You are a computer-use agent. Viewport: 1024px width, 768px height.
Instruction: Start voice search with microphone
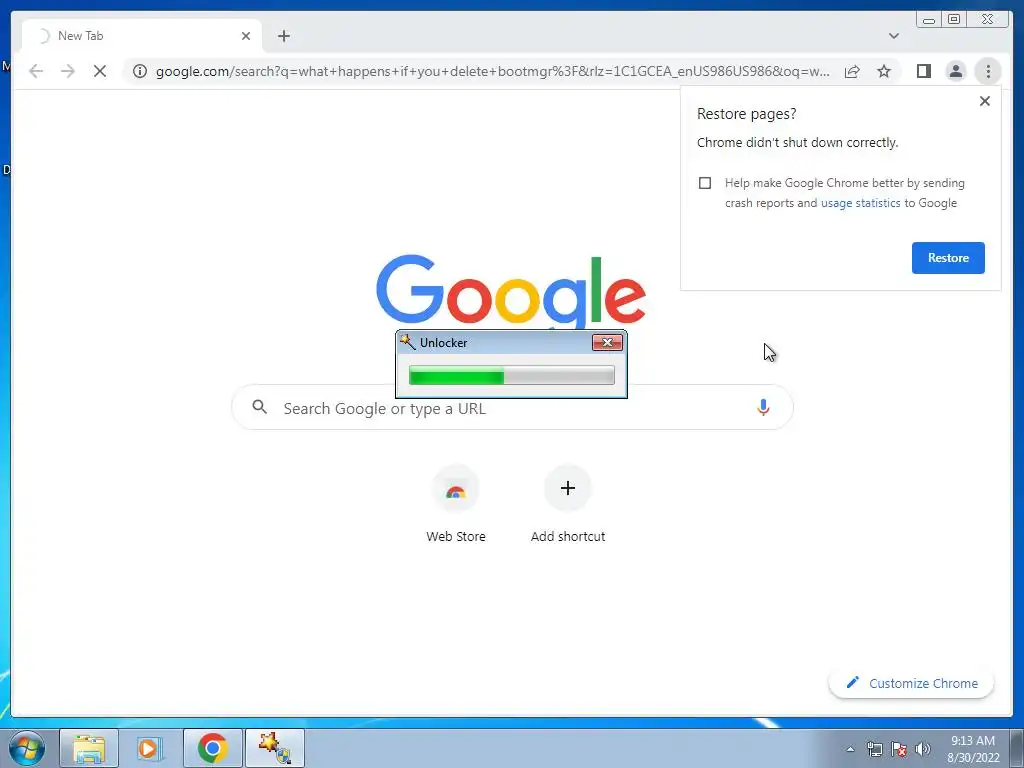tap(763, 408)
